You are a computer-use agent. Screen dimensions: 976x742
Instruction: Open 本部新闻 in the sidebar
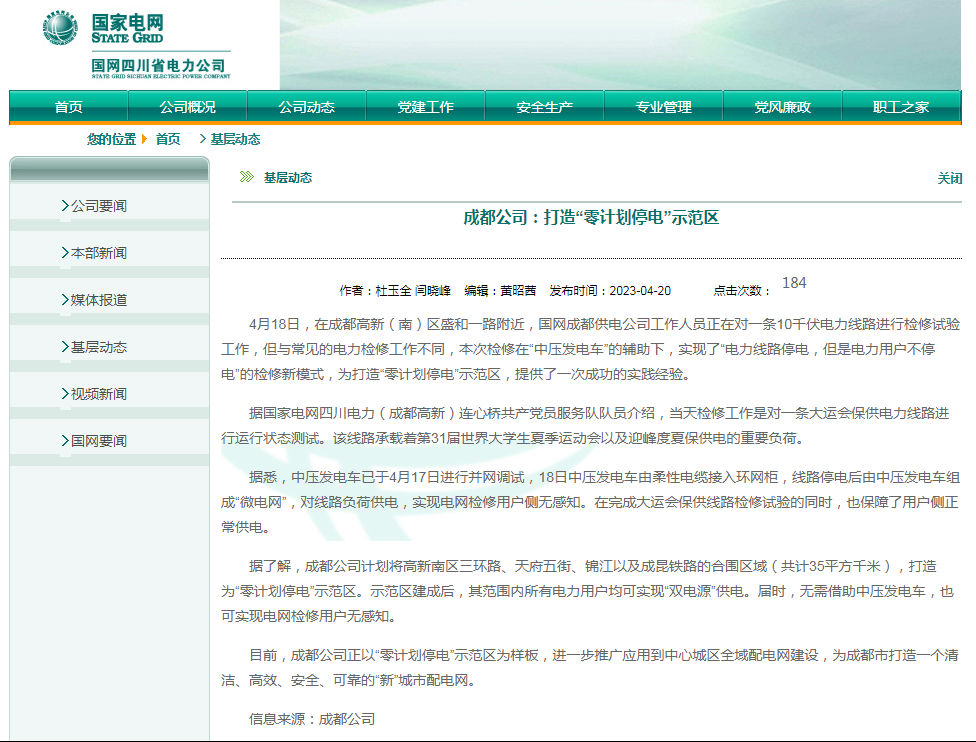coord(98,253)
